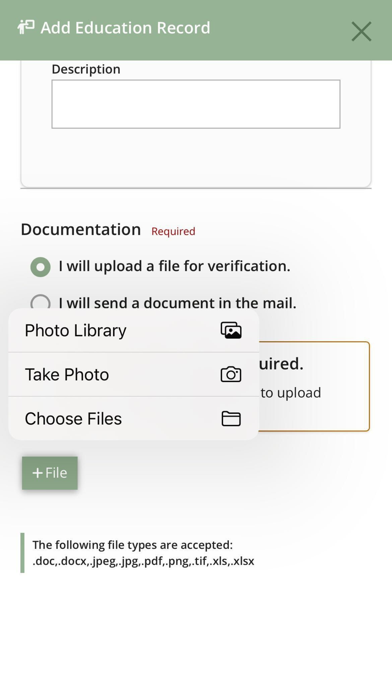Tap the folder icon beside Choose Files
Image resolution: width=392 pixels, height=696 pixels.
pos(231,419)
